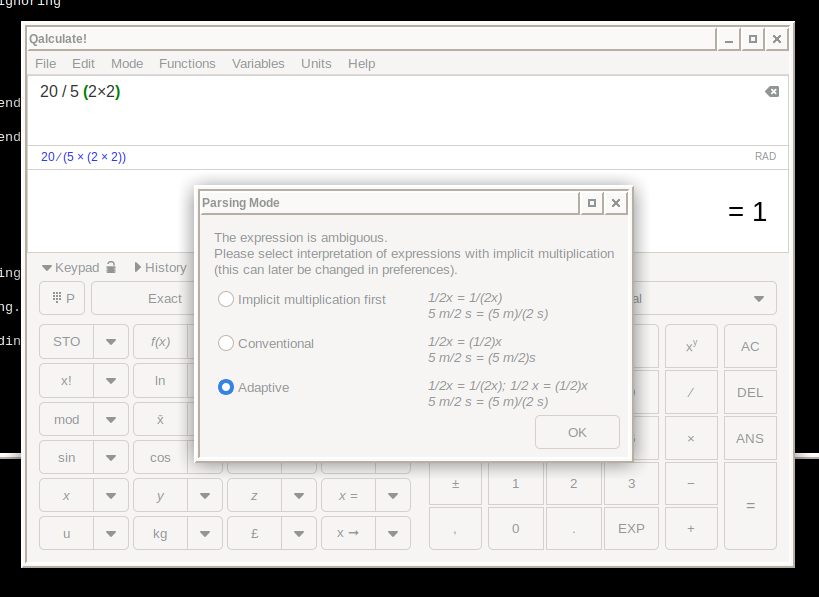
Task: Open the sin button dropdown arrow
Action: pyautogui.click(x=111, y=458)
